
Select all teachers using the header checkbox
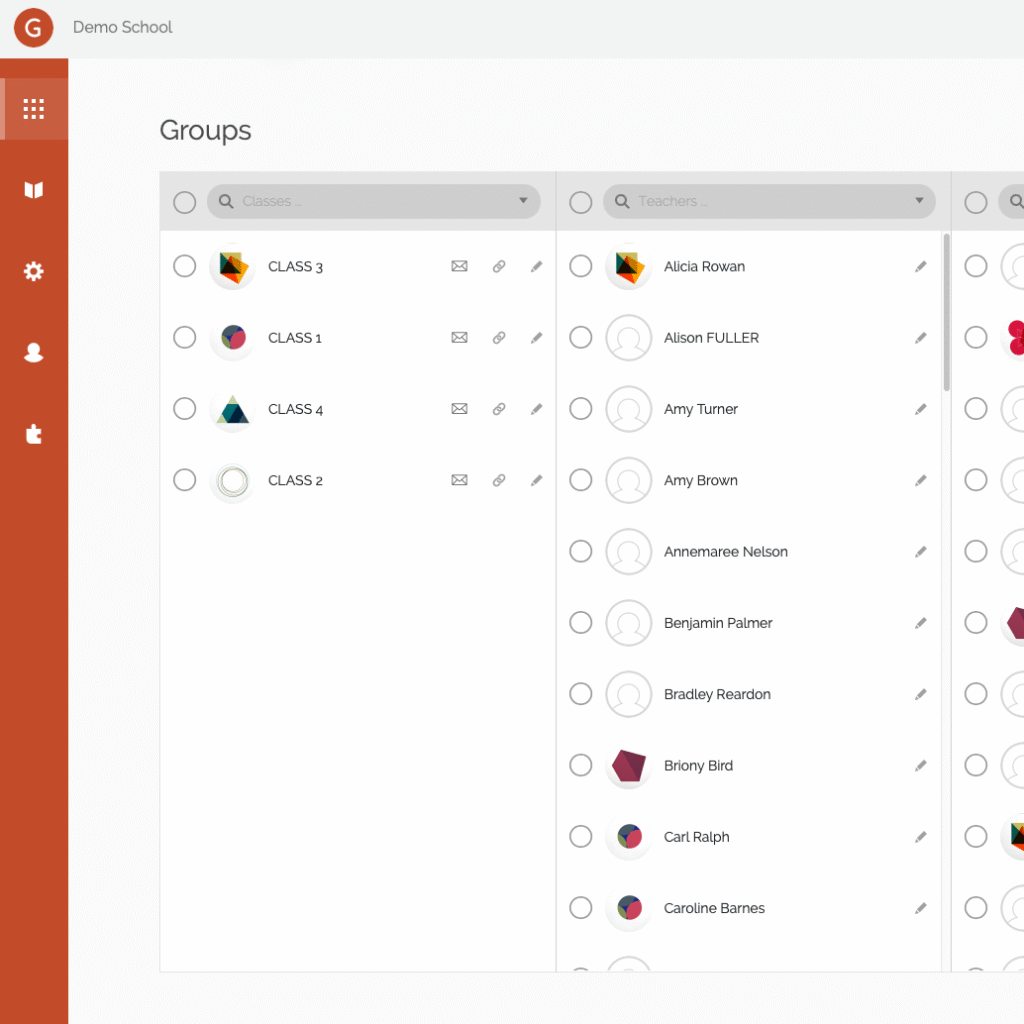click(580, 201)
